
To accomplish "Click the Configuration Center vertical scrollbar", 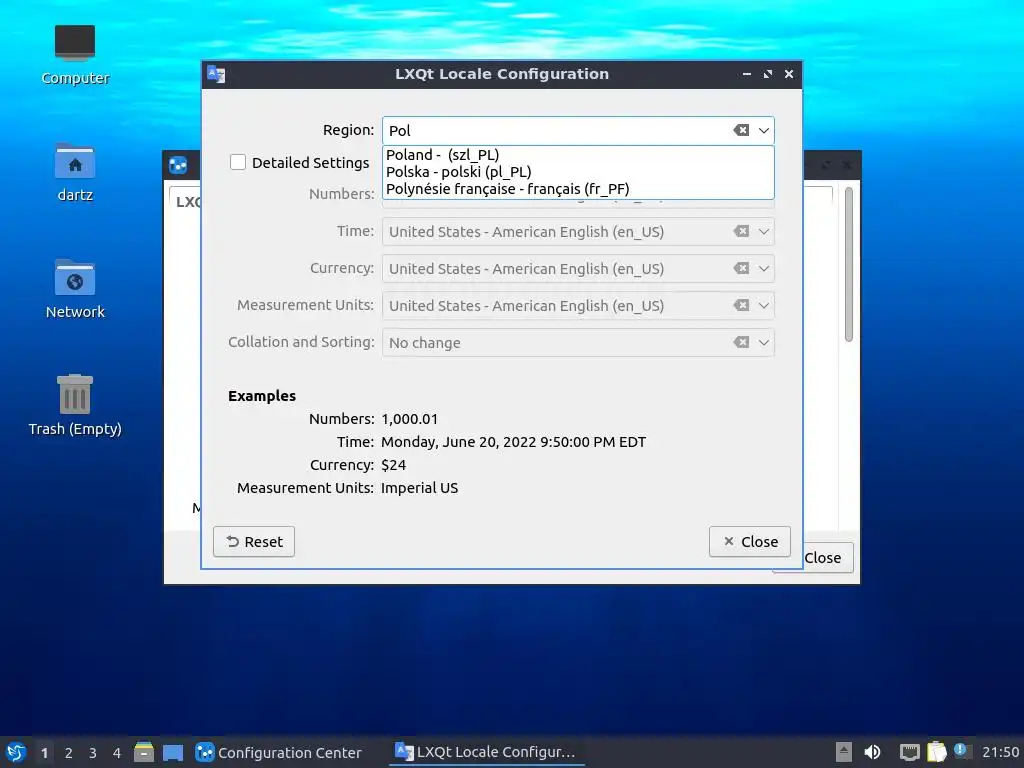I will pos(849,264).
